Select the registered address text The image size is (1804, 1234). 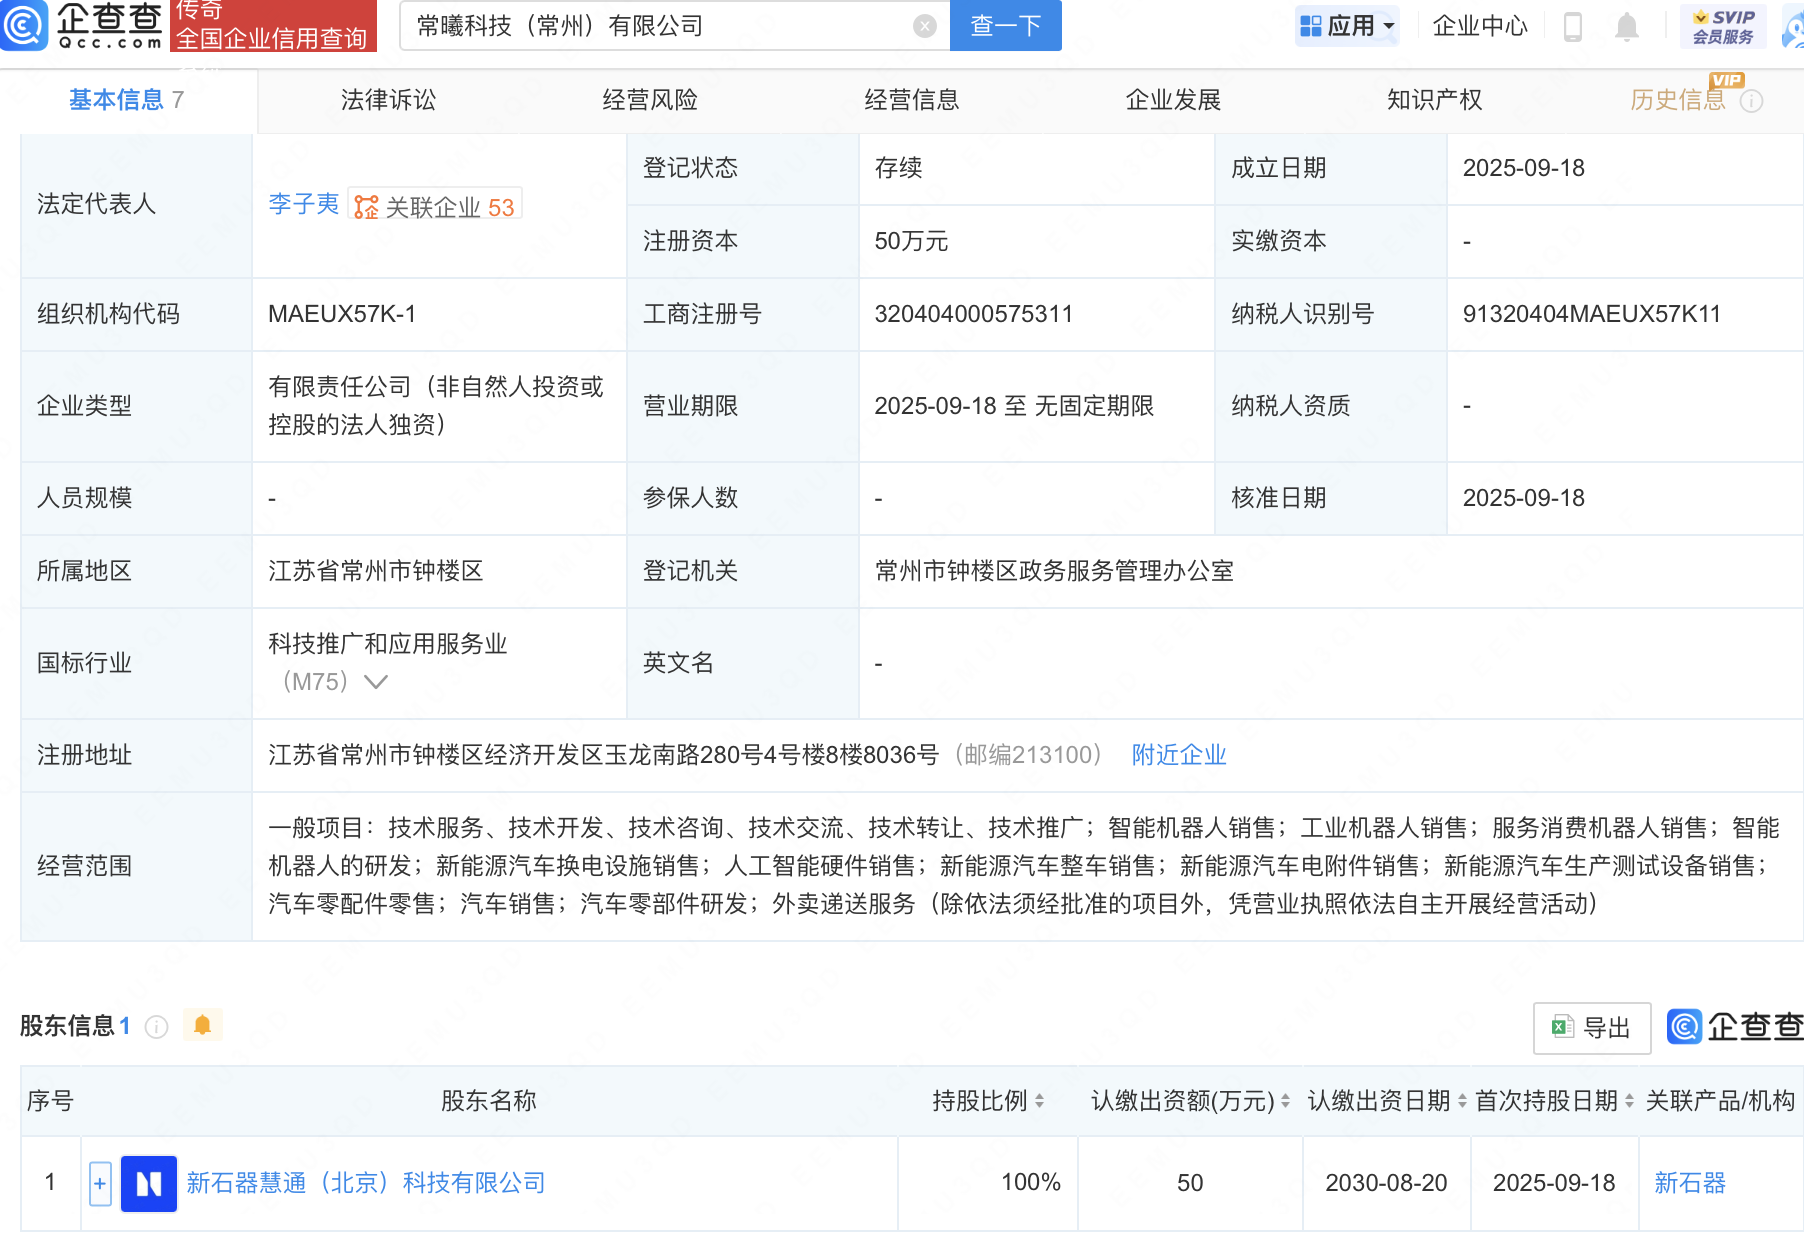(x=604, y=755)
